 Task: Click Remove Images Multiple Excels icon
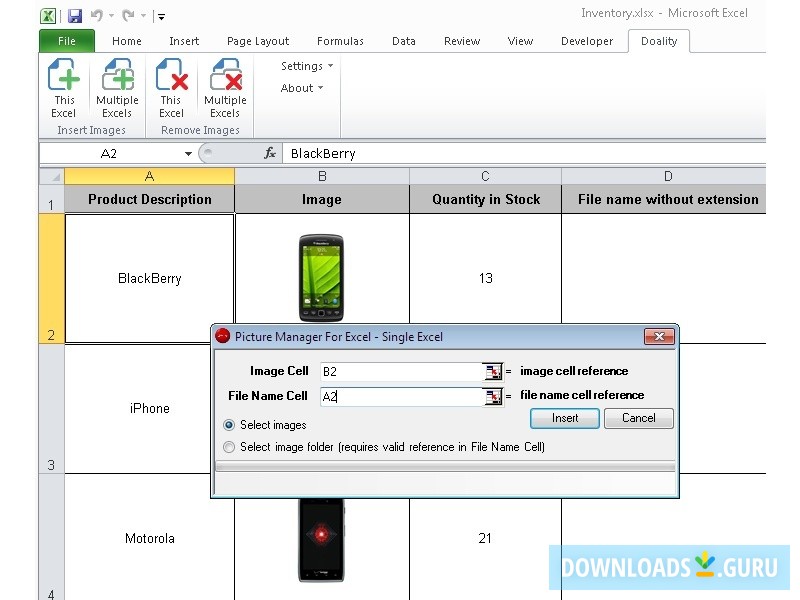click(x=225, y=88)
